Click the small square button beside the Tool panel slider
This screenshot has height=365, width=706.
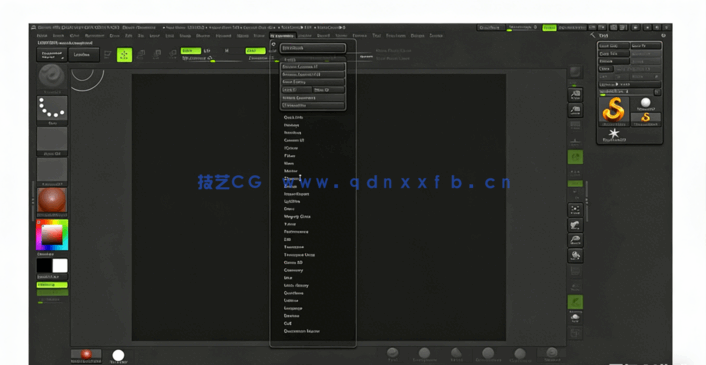657,92
